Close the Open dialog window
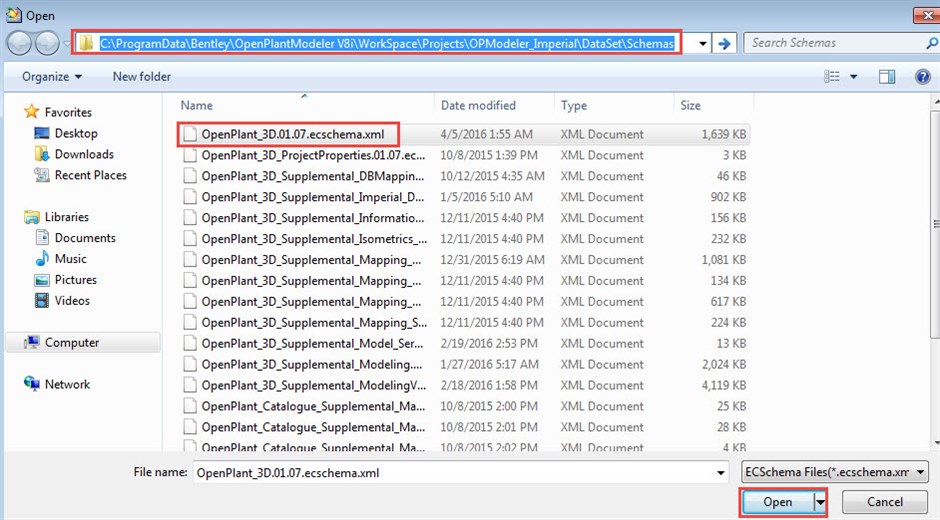This screenshot has width=940, height=520. tap(926, 14)
